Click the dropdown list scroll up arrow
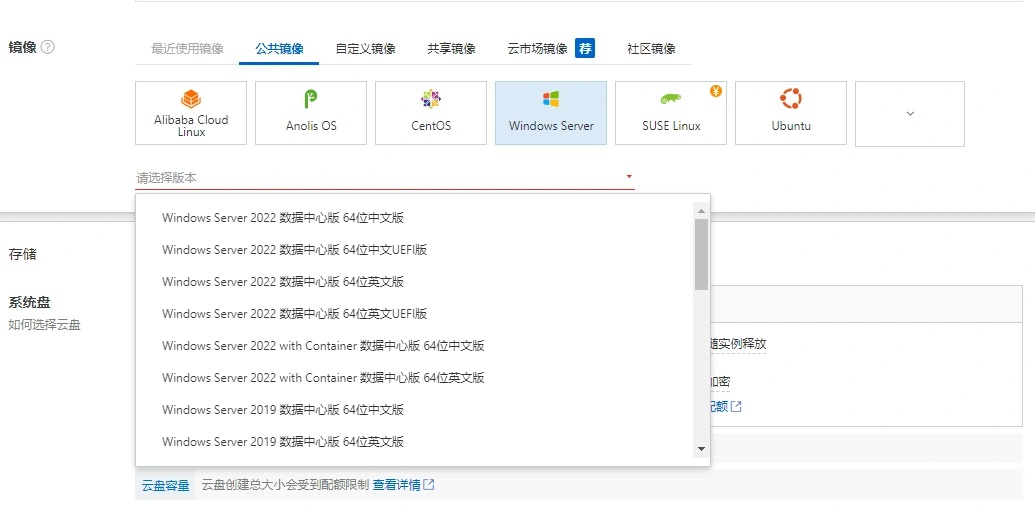The width and height of the screenshot is (1035, 511). 701,211
